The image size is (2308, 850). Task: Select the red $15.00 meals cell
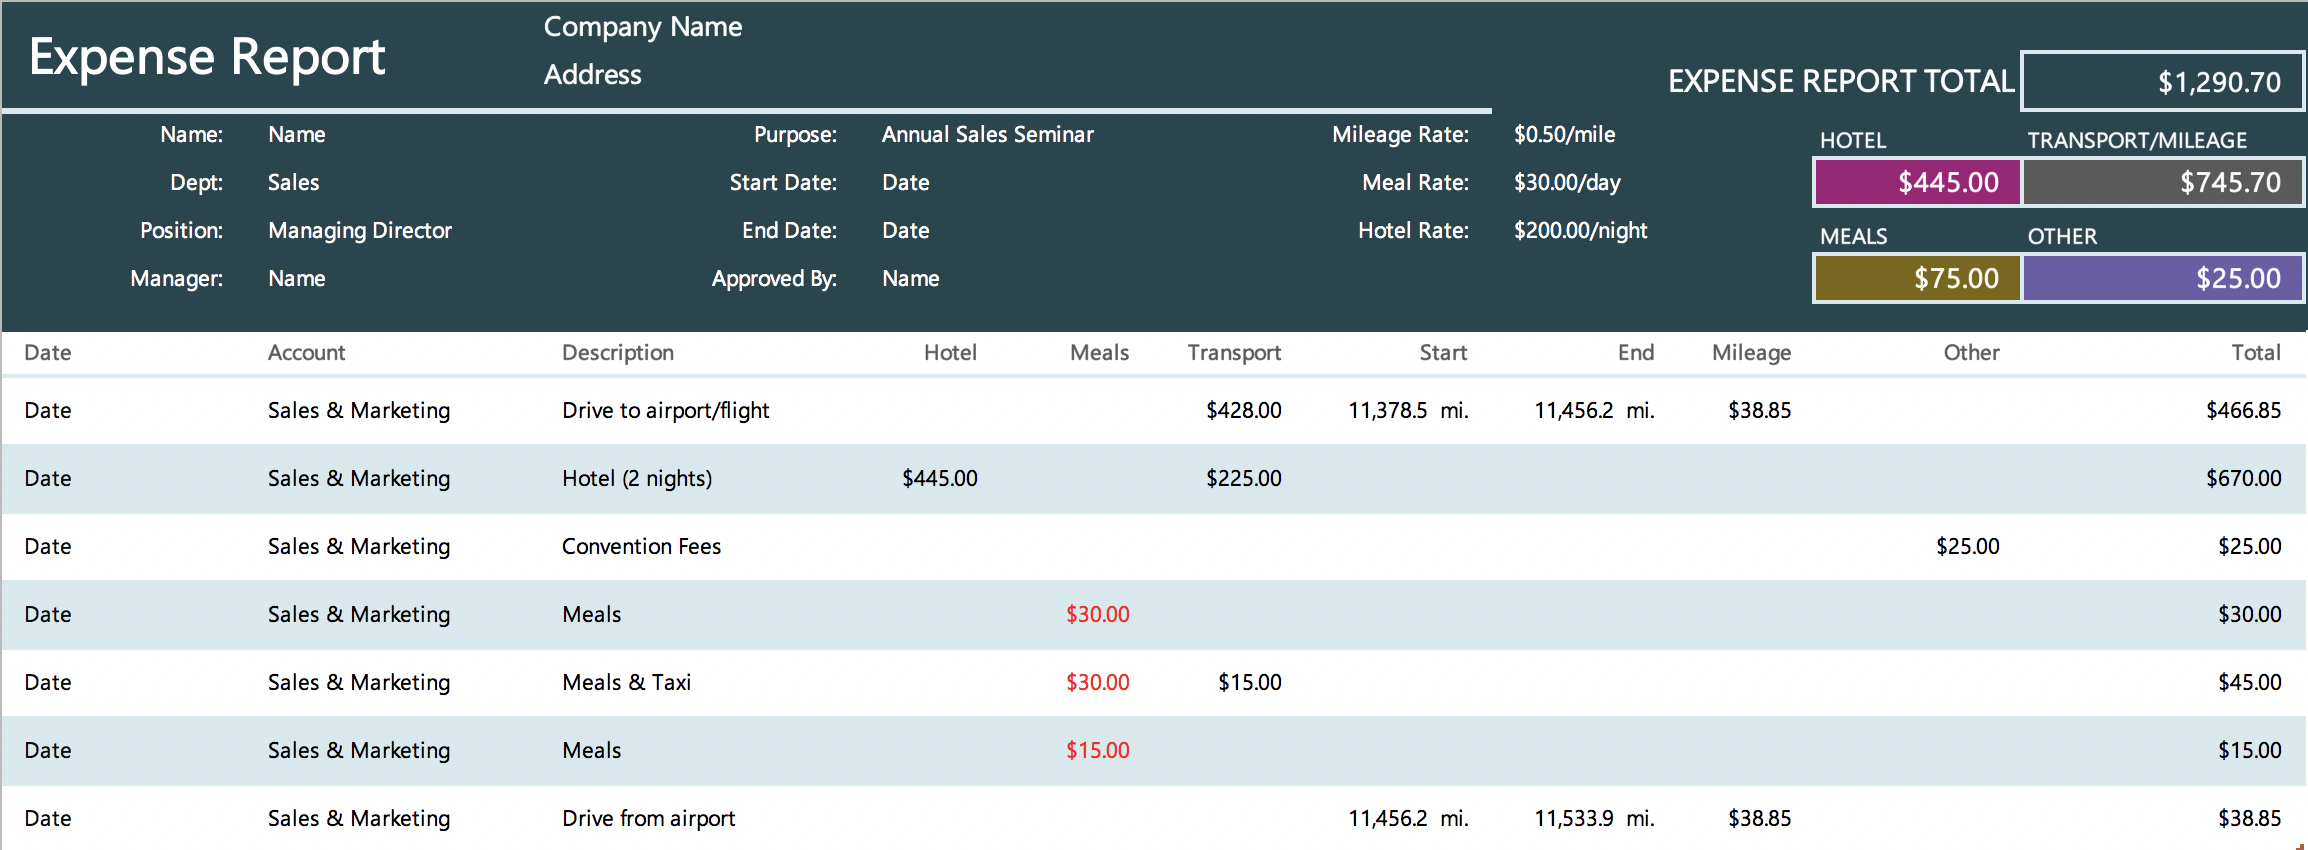tap(1097, 751)
